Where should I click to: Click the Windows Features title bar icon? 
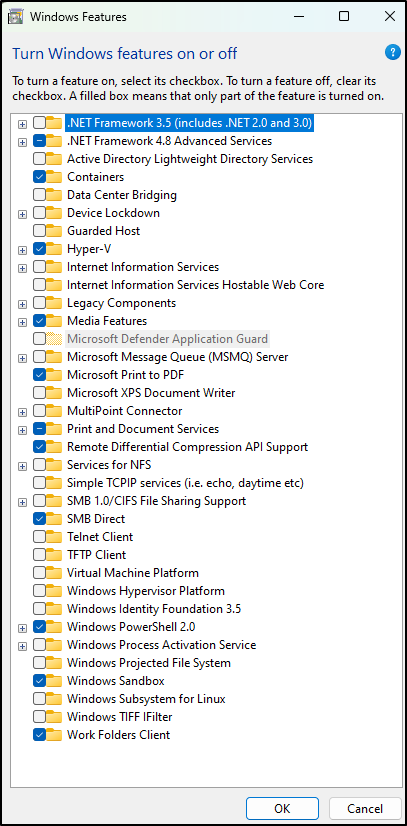tap(15, 16)
